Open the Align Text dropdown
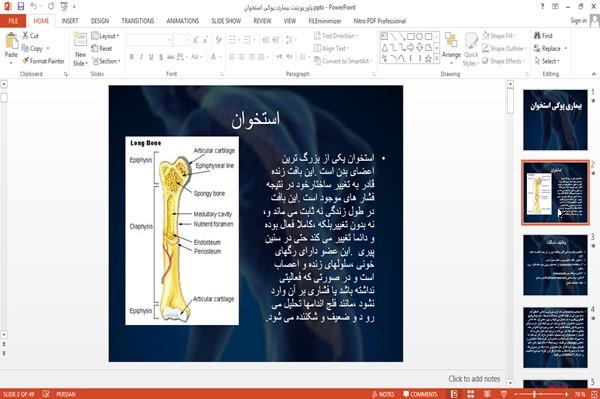The width and height of the screenshot is (600, 399). 331,48
